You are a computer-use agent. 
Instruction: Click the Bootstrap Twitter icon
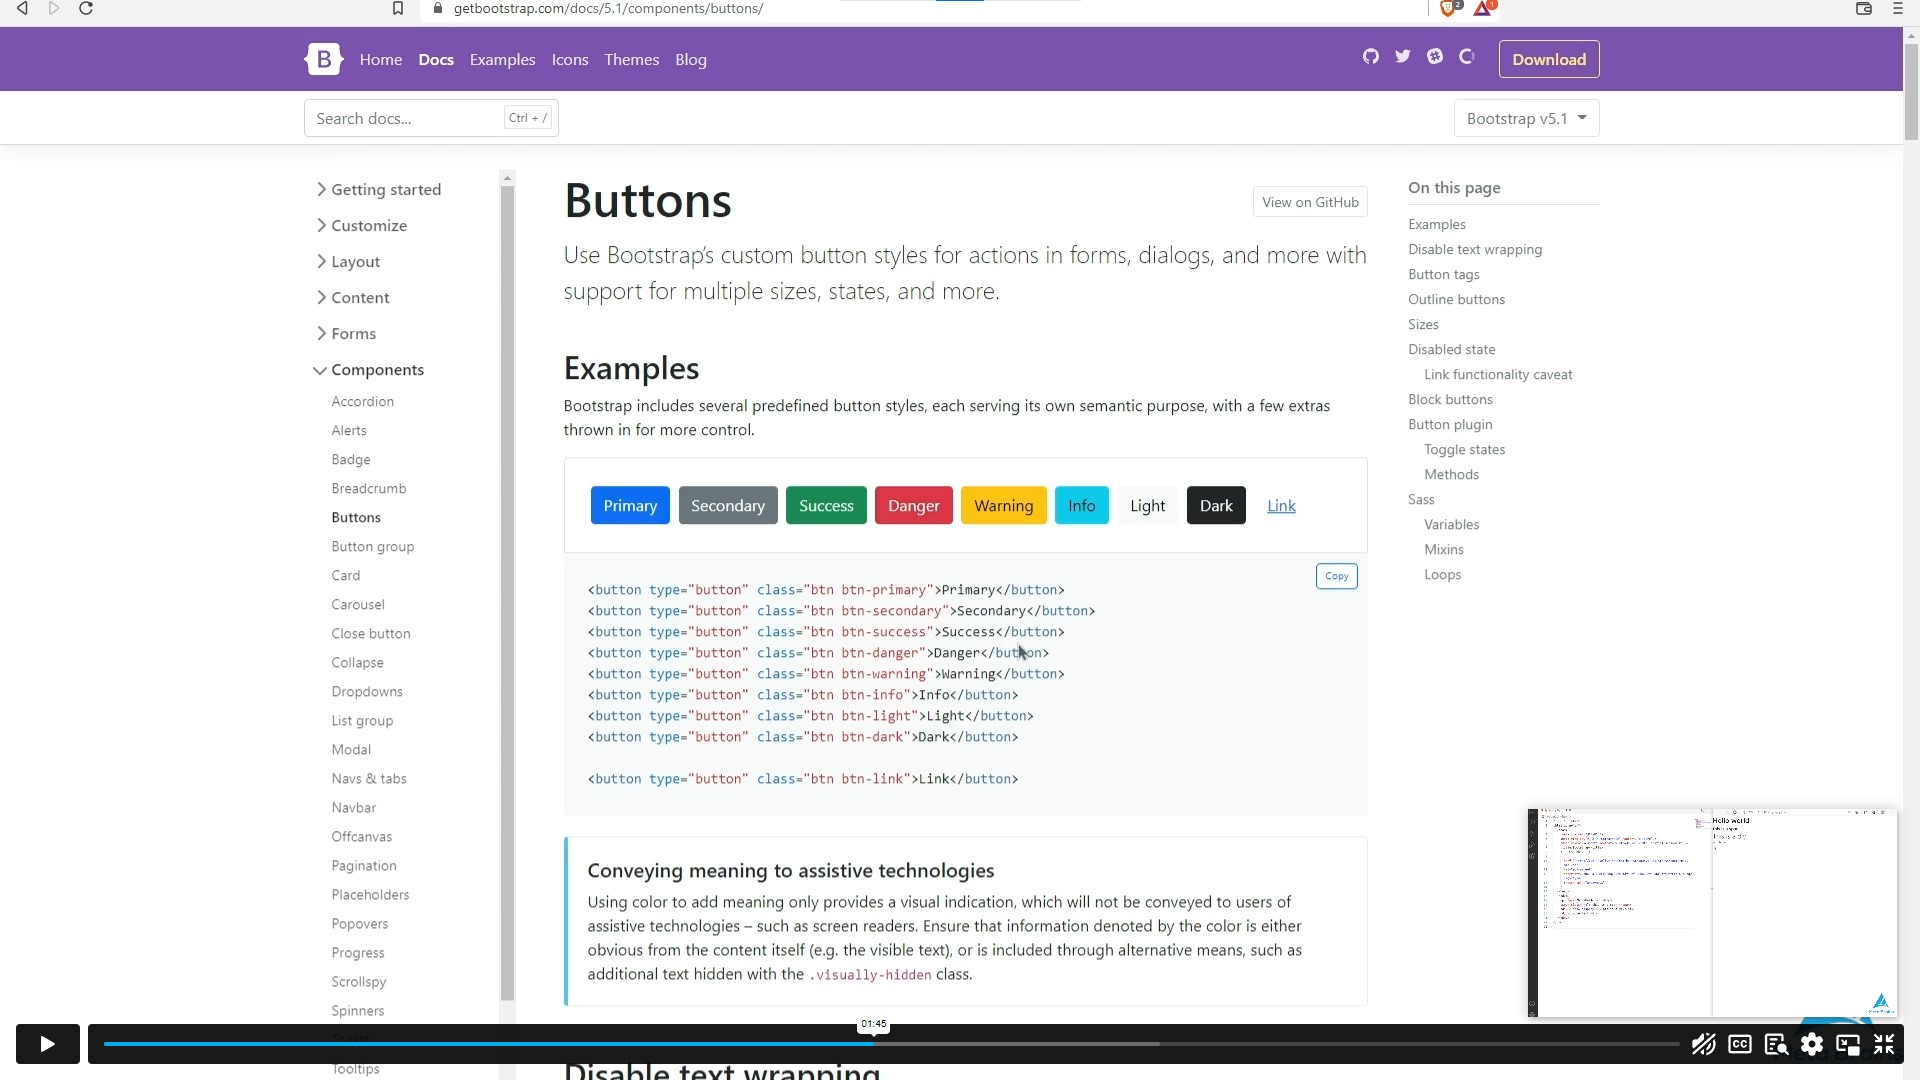click(x=1403, y=57)
